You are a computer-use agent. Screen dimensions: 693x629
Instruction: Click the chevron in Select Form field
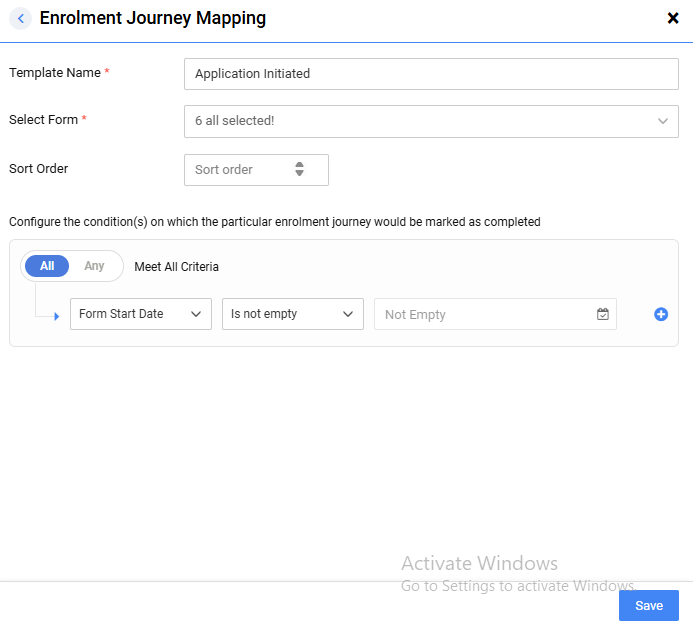click(662, 121)
